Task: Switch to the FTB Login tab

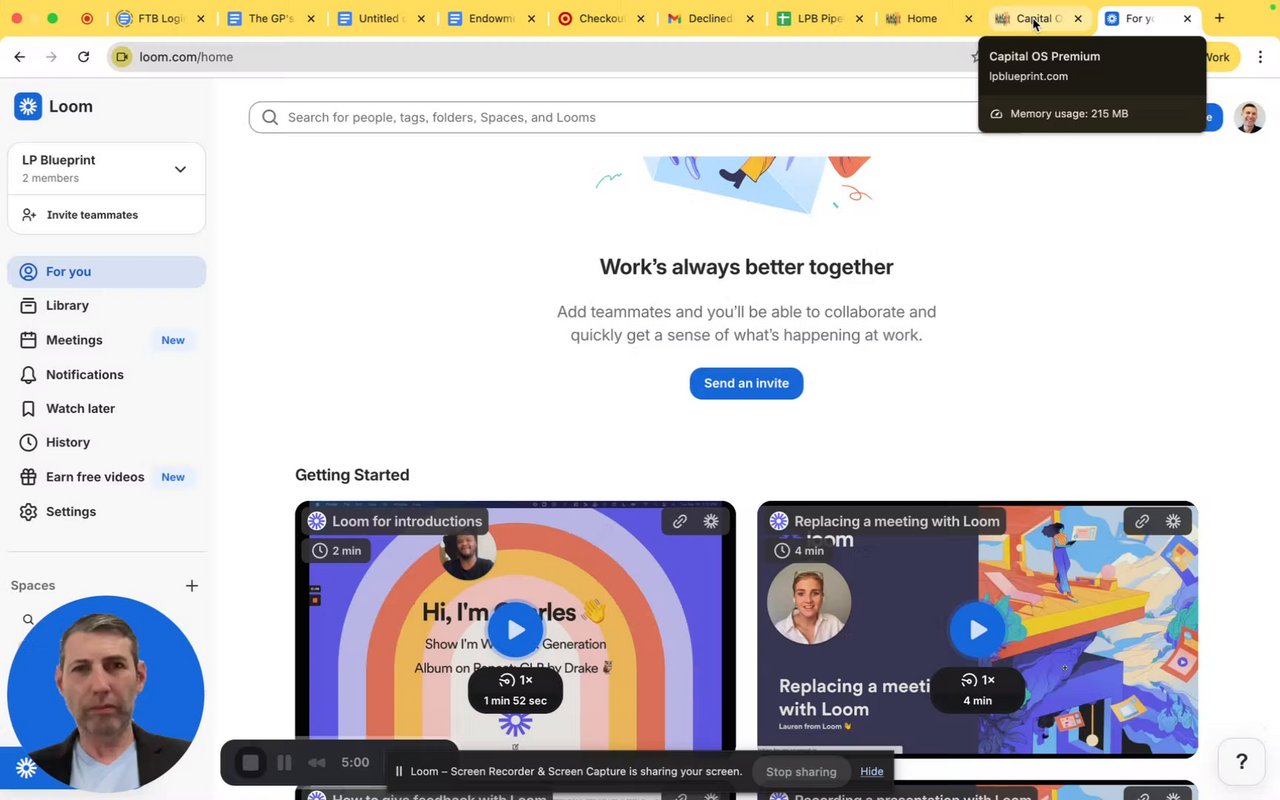Action: pos(160,18)
